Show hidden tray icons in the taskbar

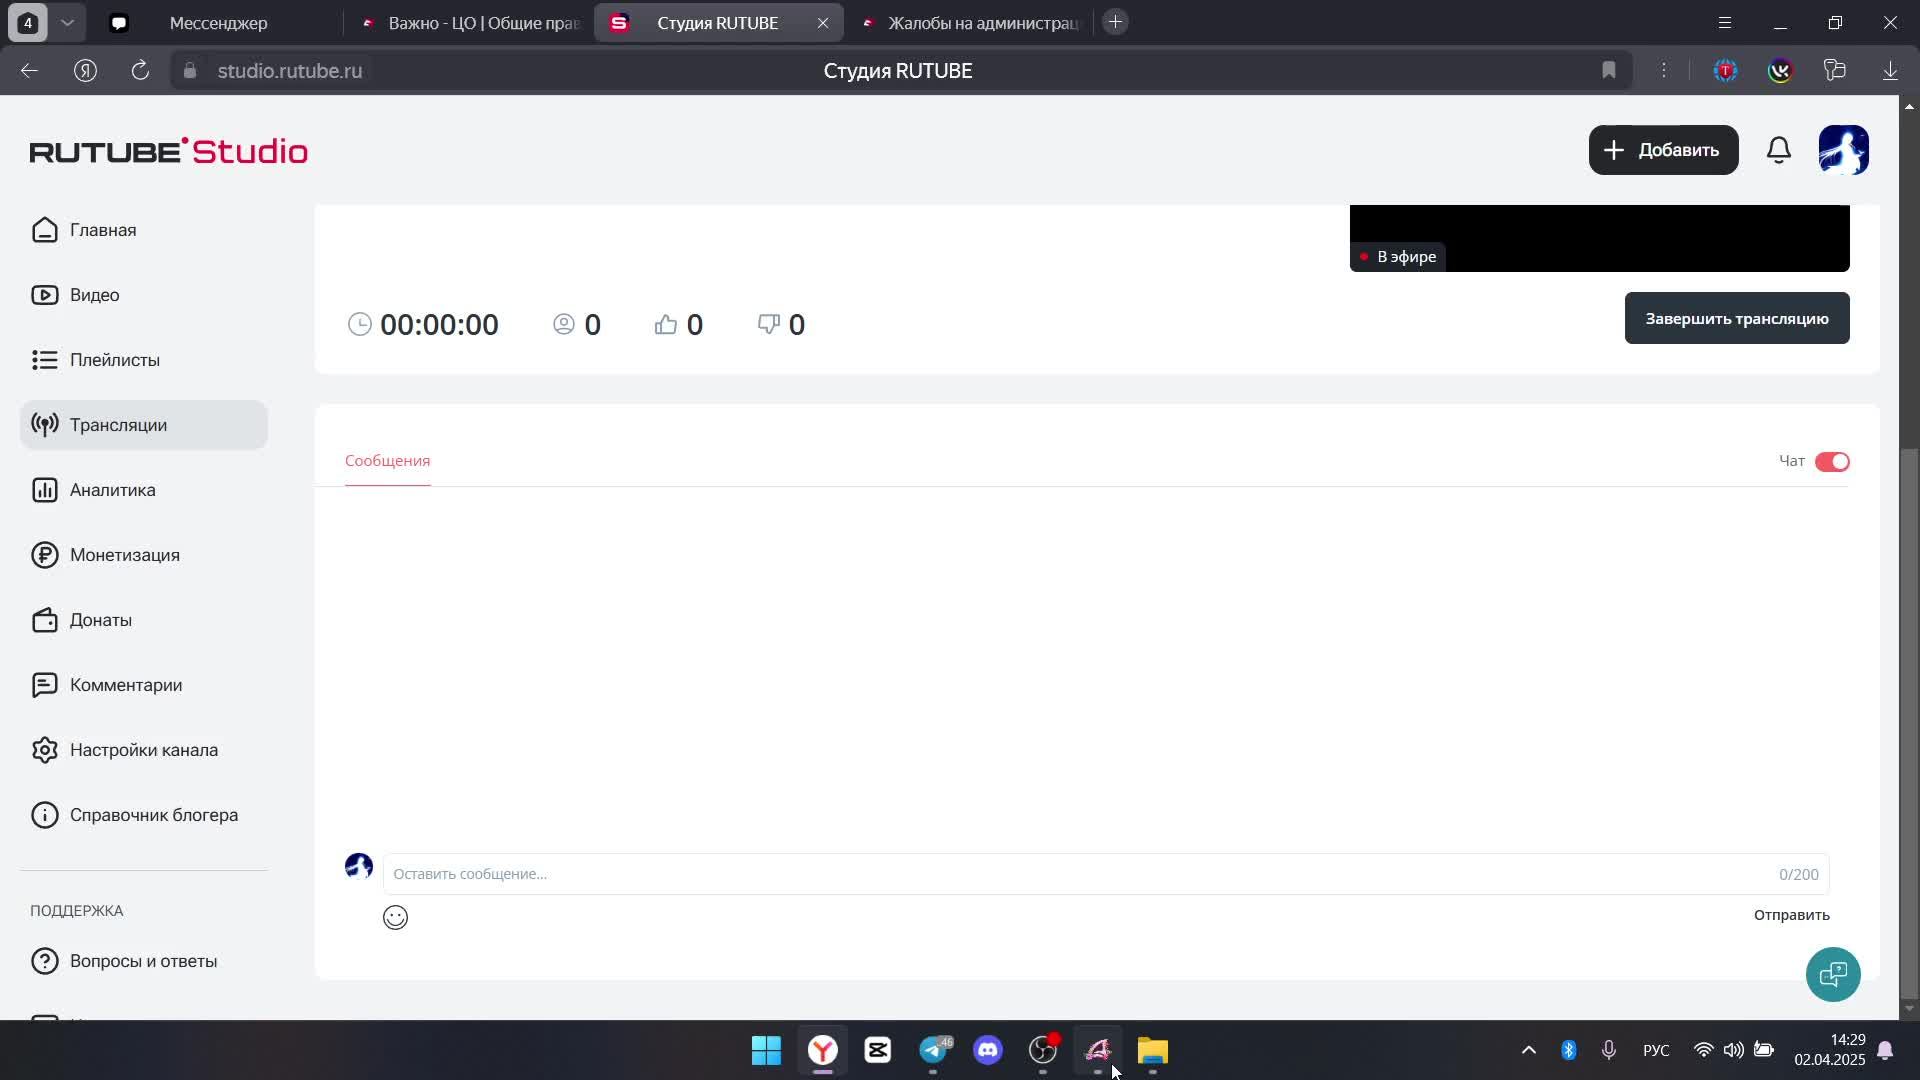[x=1528, y=1050]
